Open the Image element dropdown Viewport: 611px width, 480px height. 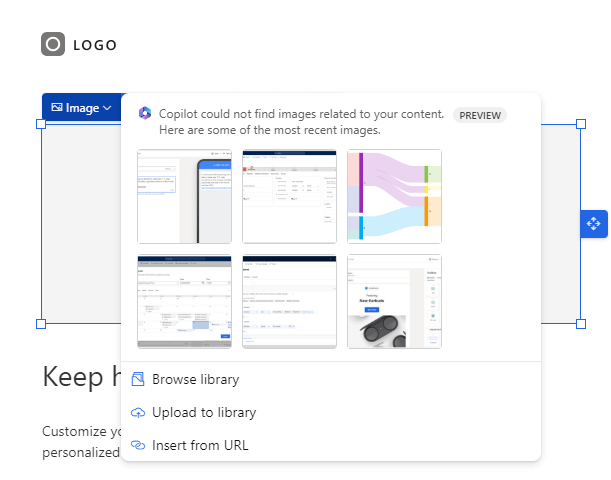tap(82, 108)
